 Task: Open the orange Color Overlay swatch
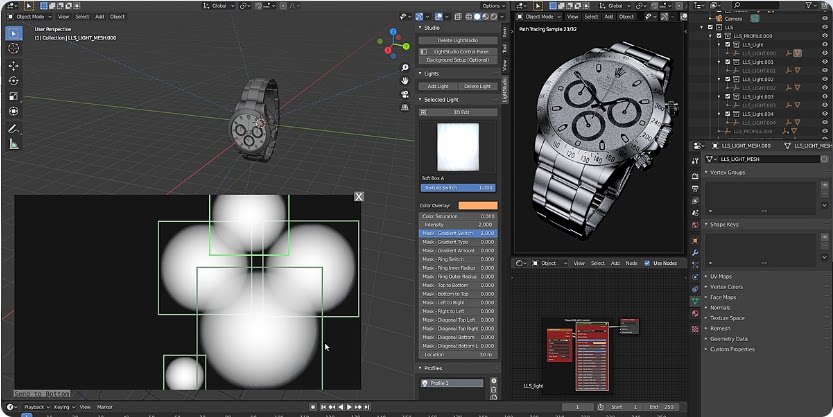click(x=478, y=206)
